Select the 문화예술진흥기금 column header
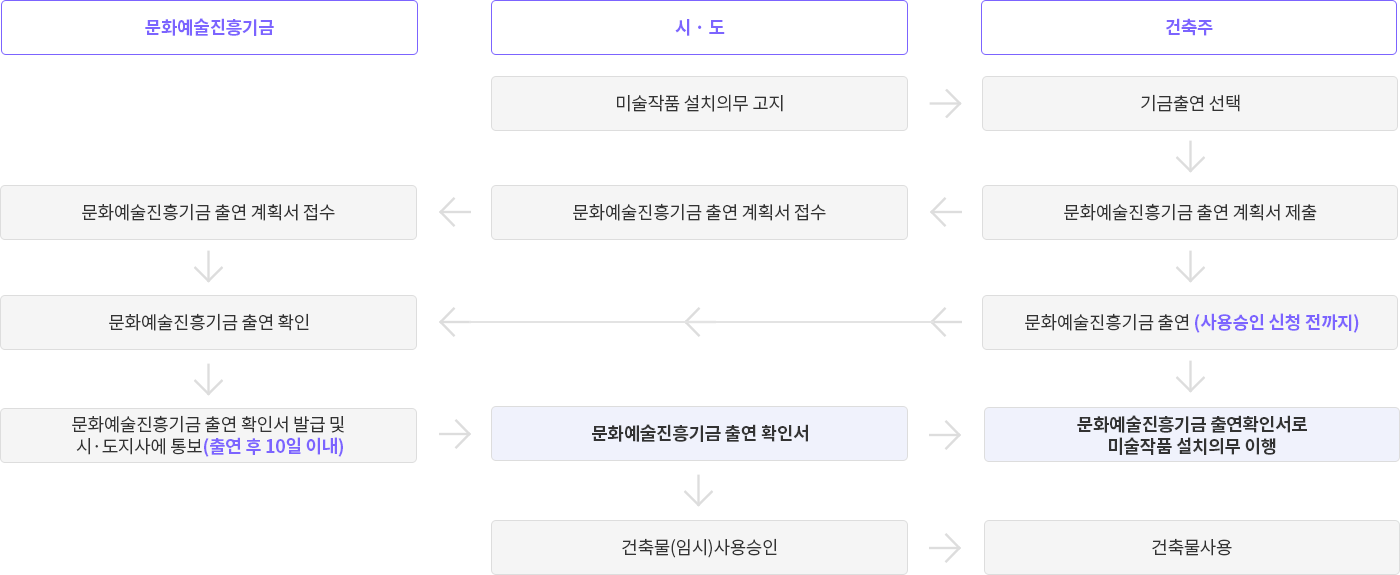This screenshot has width=1400, height=575. [x=209, y=27]
